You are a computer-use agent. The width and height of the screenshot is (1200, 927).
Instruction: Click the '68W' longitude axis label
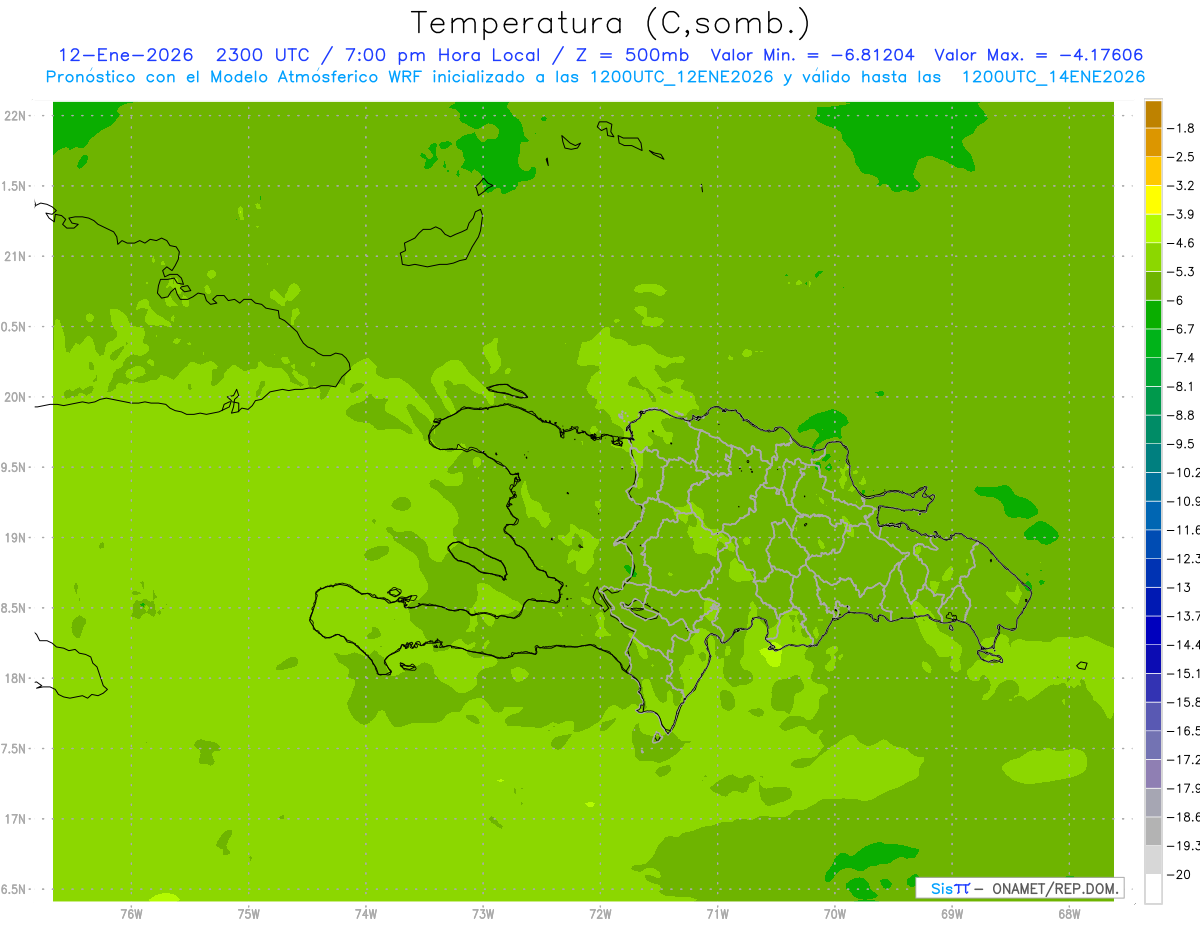click(x=1069, y=914)
